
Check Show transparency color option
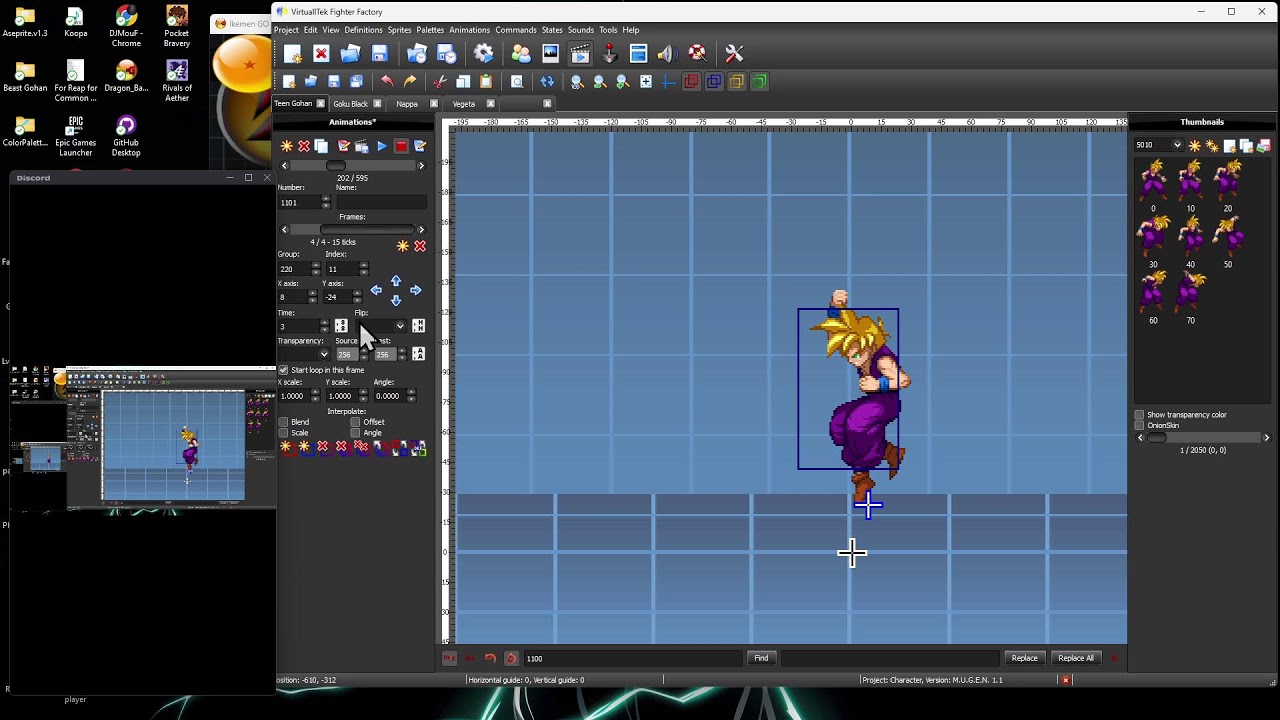tap(1139, 415)
